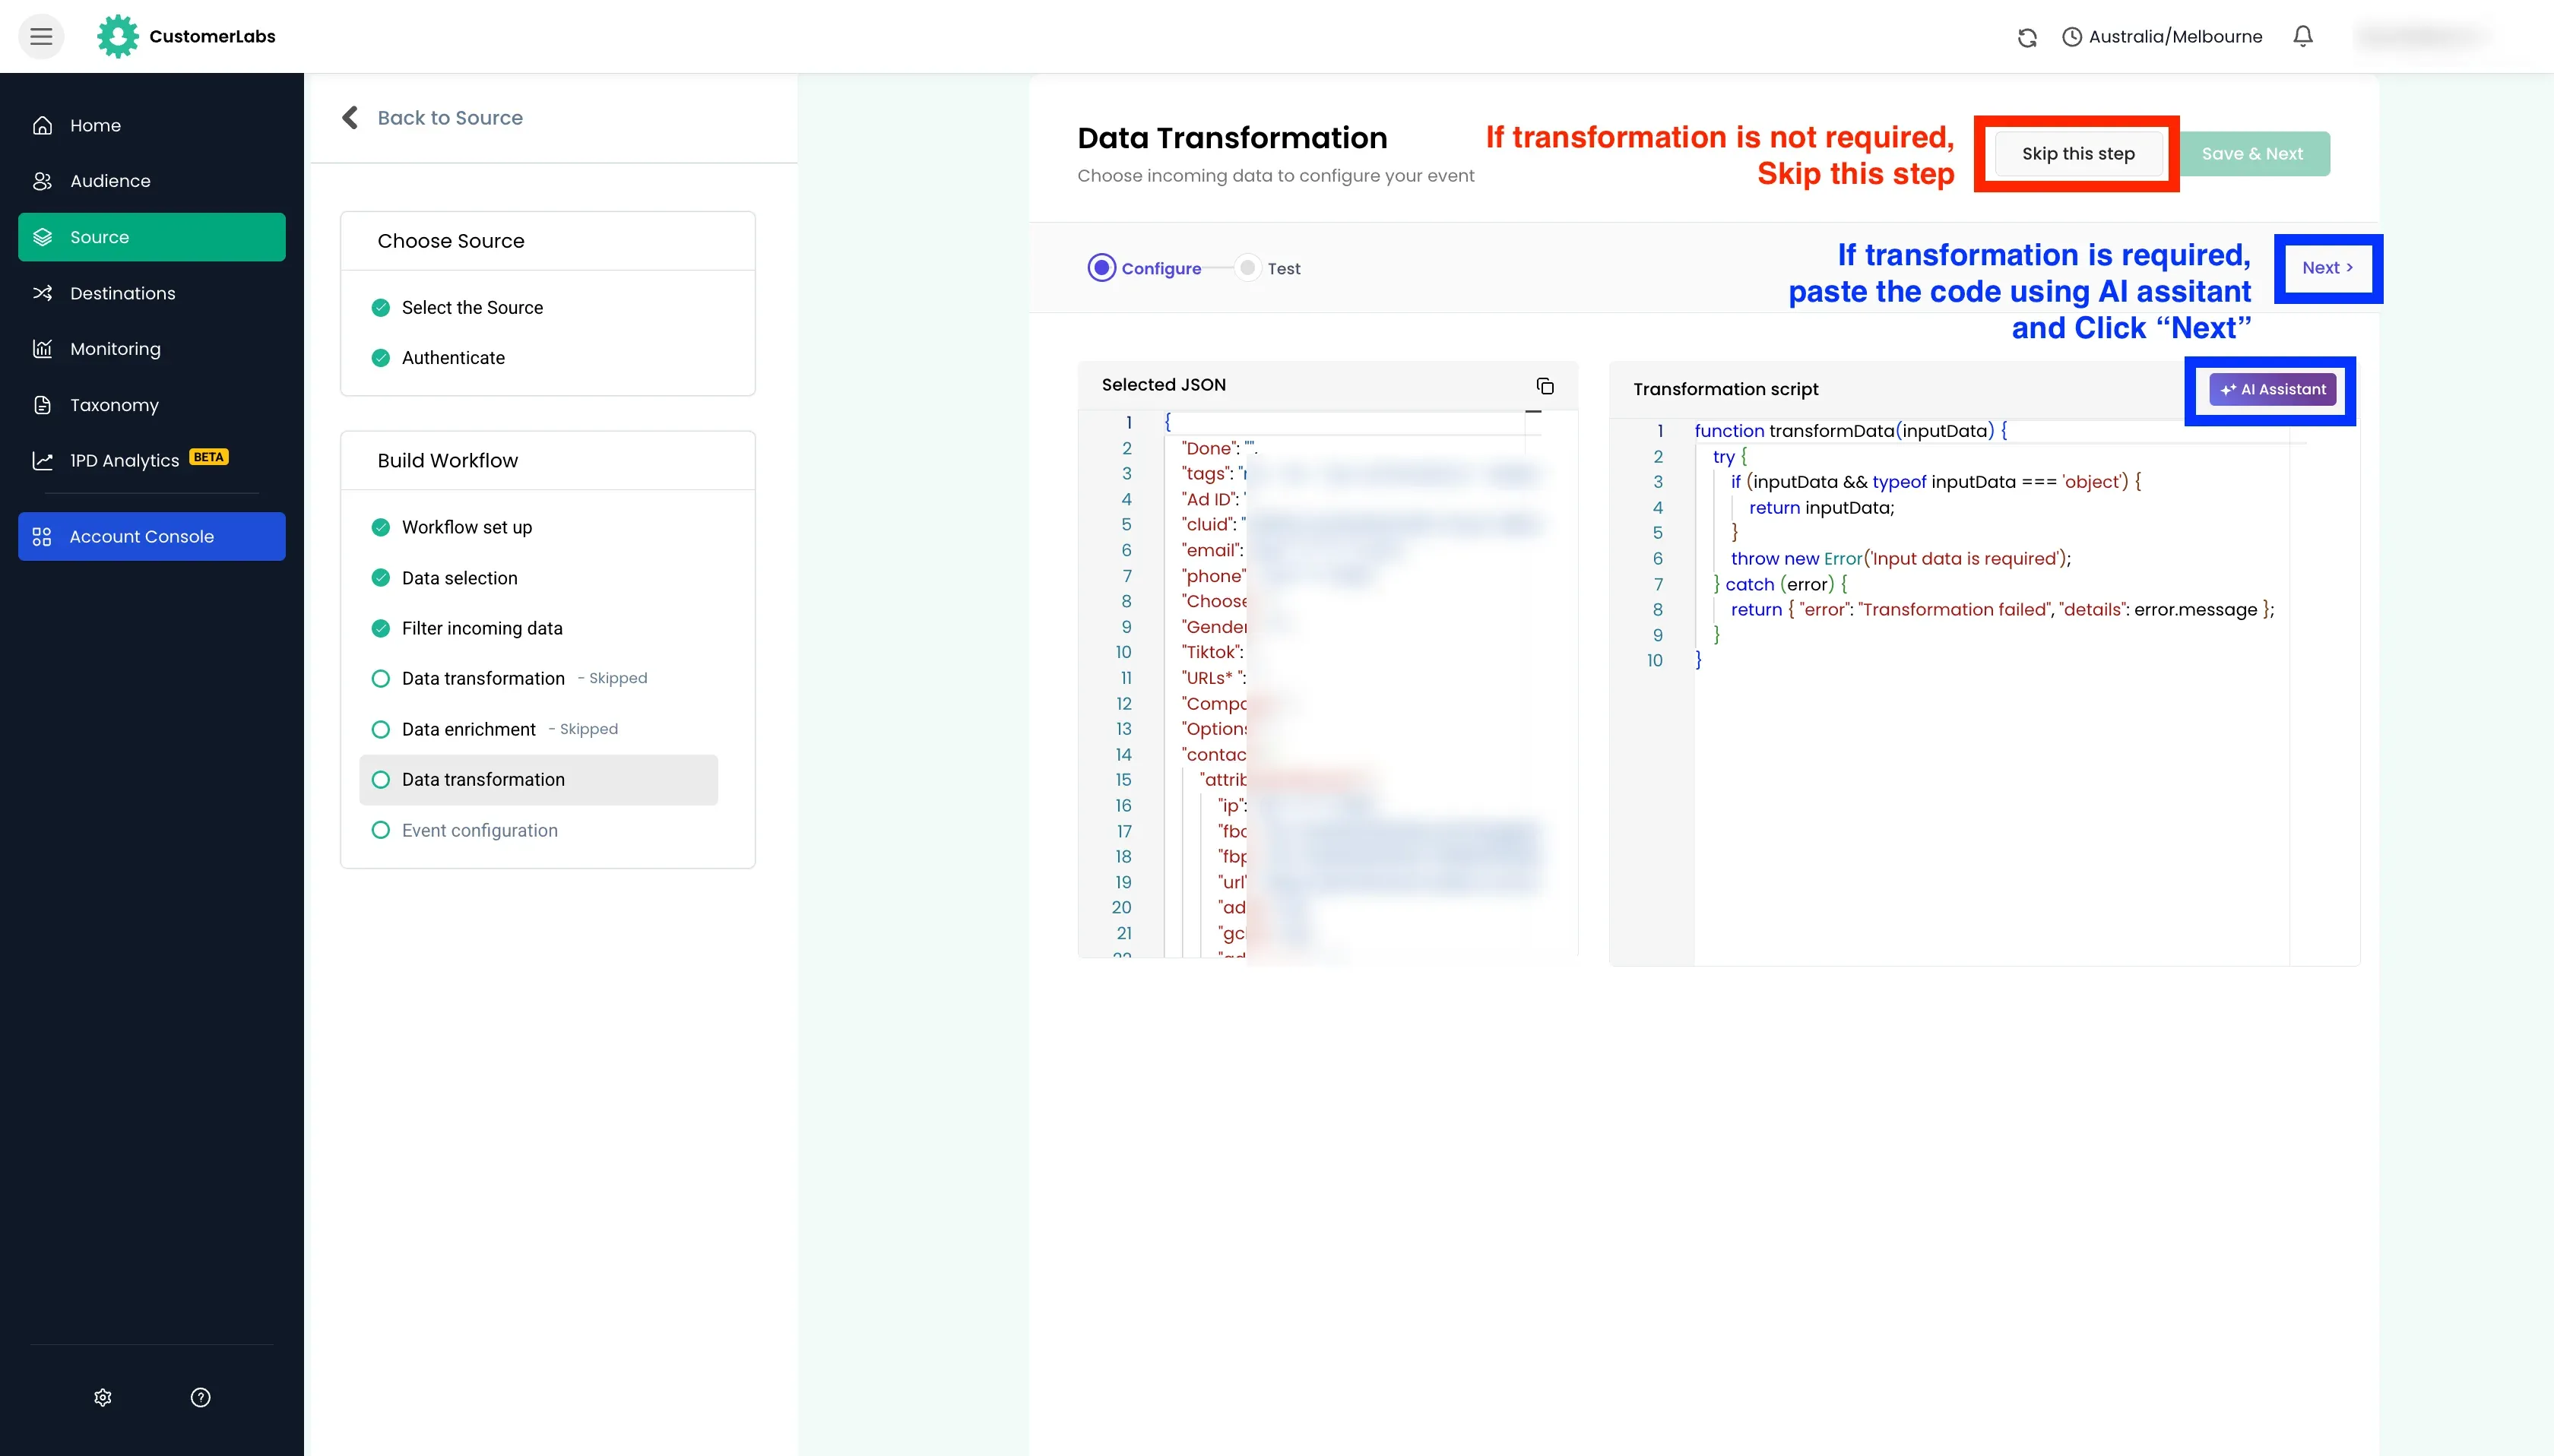Open the Australia/Melbourne timezone selector
The image size is (2554, 1456).
(2162, 37)
